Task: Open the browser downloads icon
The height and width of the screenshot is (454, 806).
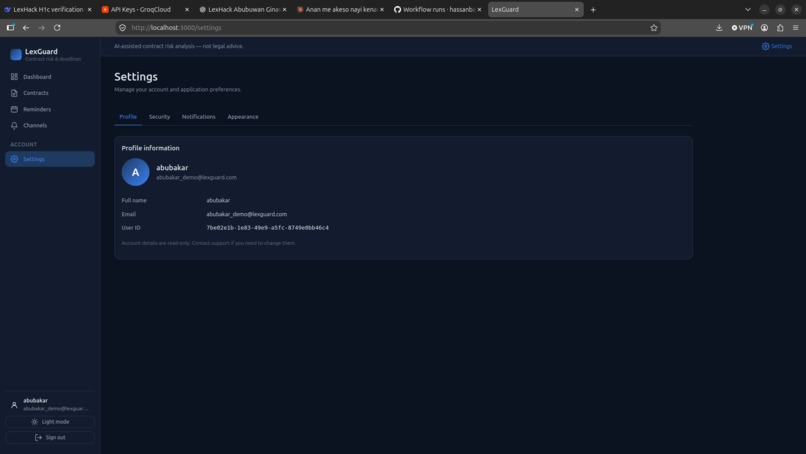Action: tap(719, 28)
